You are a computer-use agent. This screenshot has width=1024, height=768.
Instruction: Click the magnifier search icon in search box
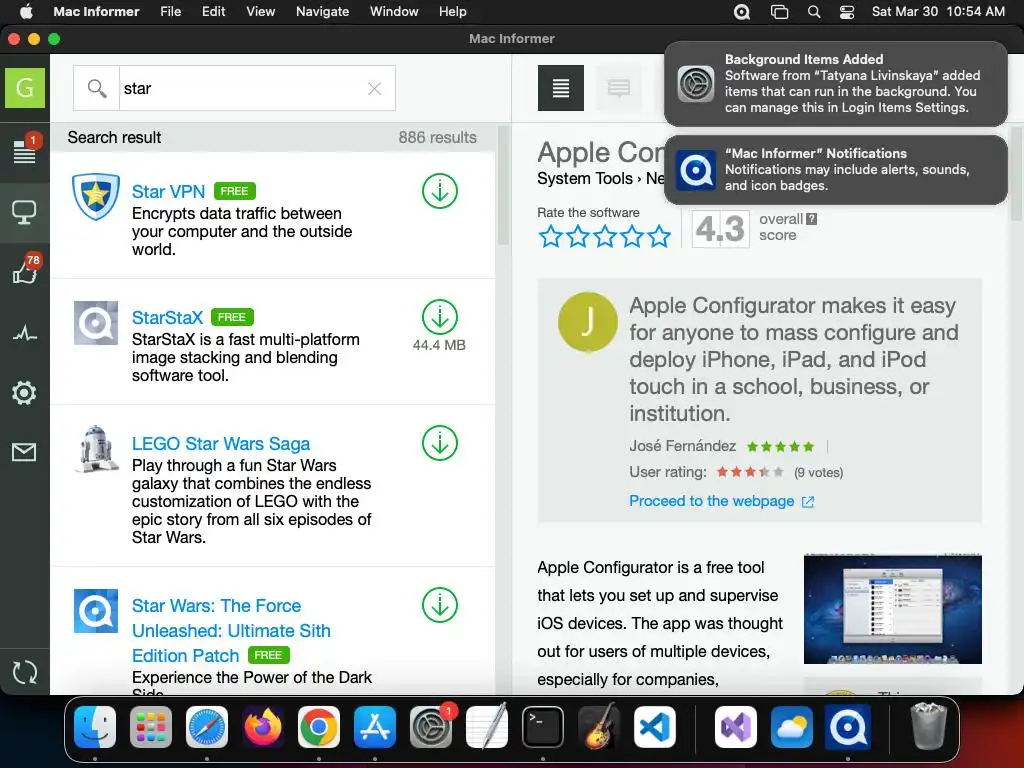tap(97, 88)
